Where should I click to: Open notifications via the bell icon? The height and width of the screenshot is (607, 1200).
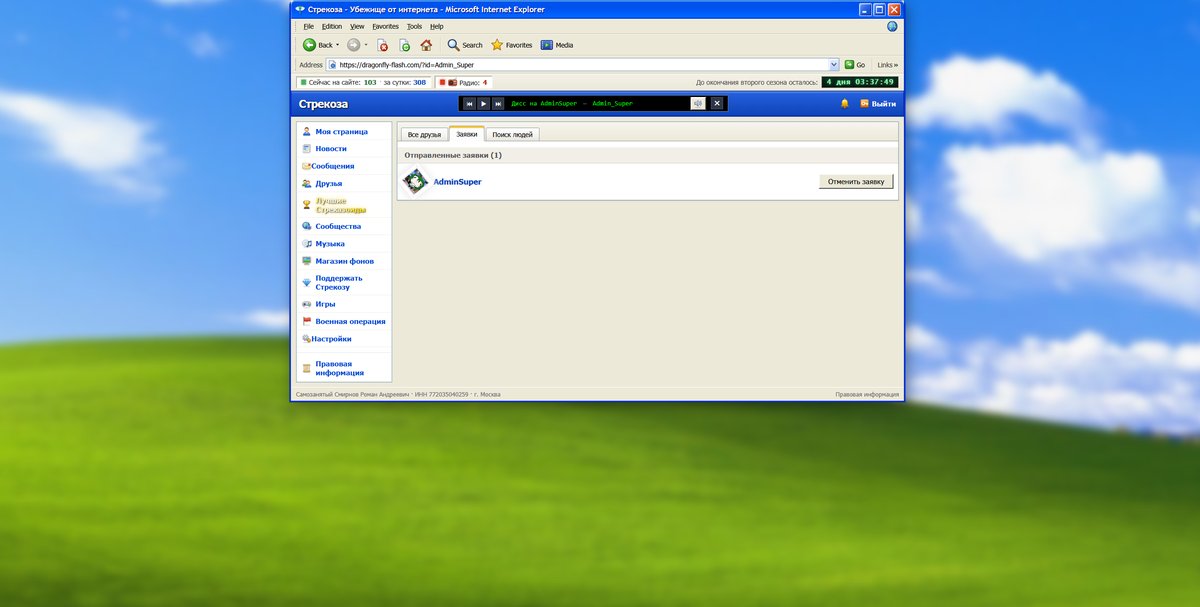pyautogui.click(x=844, y=104)
